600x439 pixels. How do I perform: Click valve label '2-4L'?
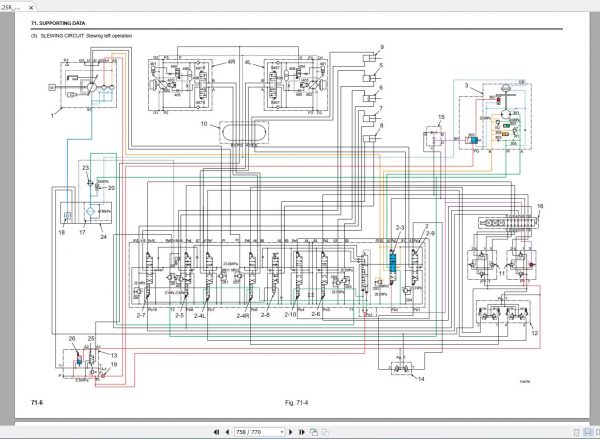(x=200, y=315)
